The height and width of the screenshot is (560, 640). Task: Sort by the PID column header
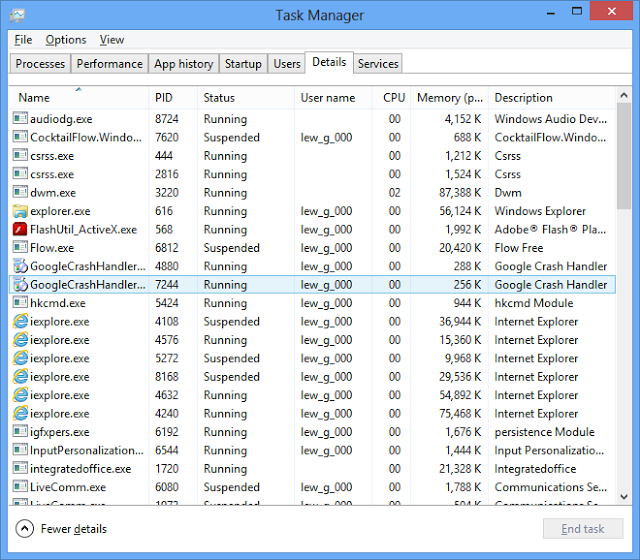pos(173,98)
